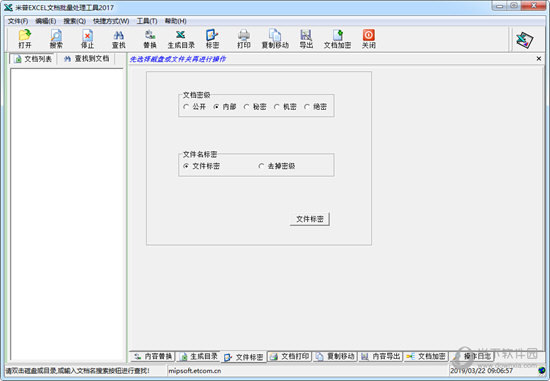This screenshot has width=550, height=381.
Task: Open the 工具(T) menu
Action: click(147, 21)
